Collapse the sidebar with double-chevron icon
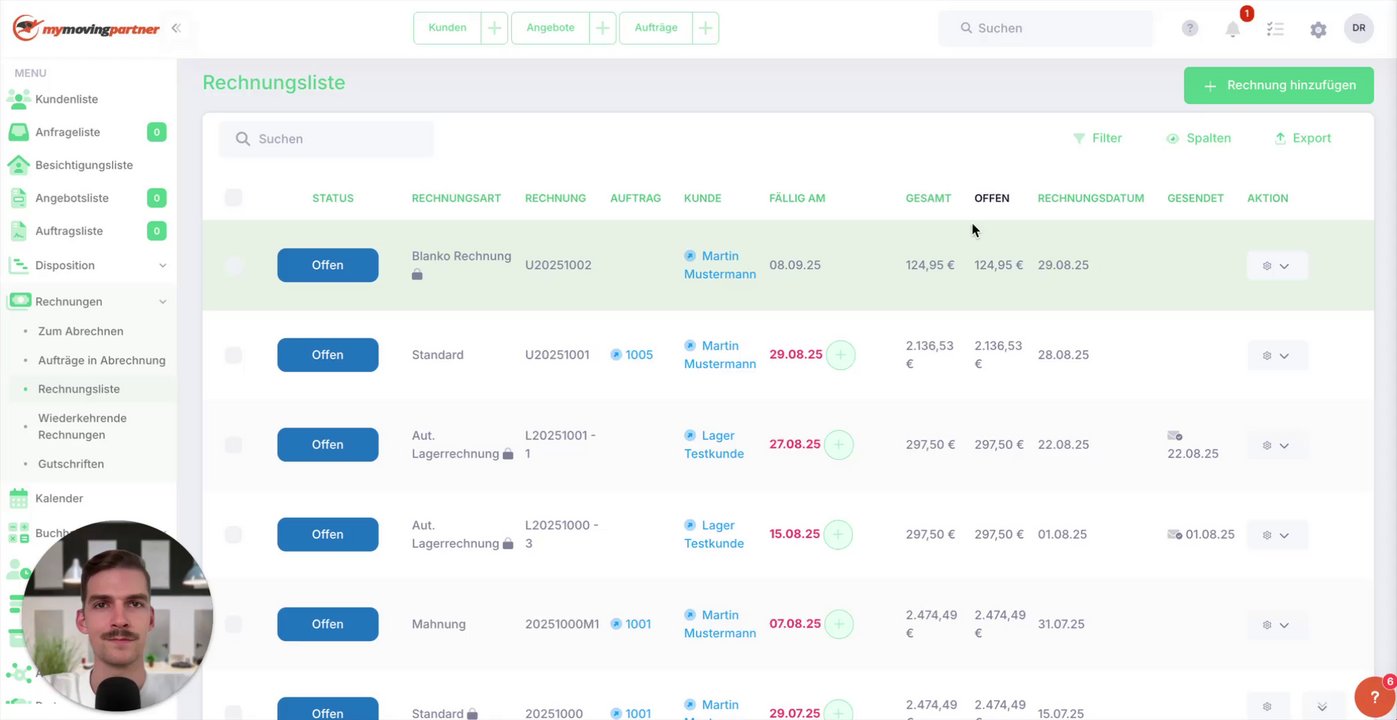 coord(176,28)
